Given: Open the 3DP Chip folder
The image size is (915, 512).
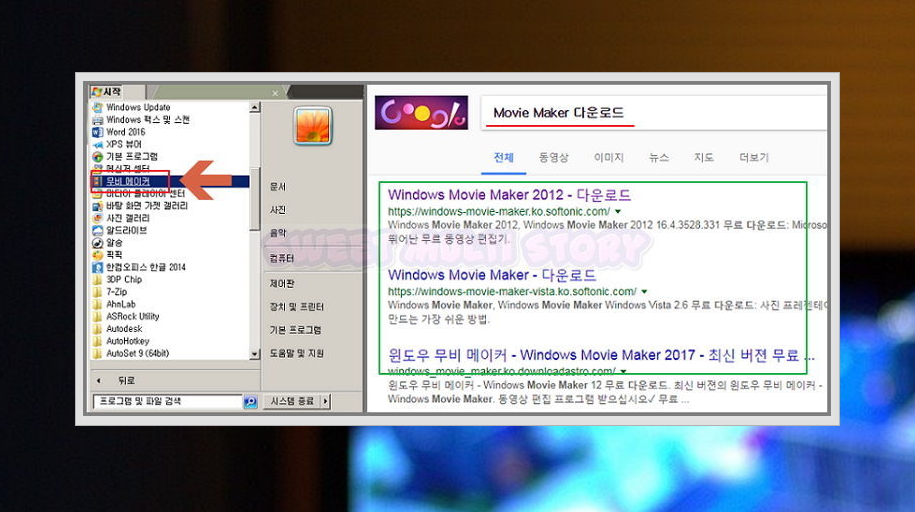Looking at the screenshot, I should pyautogui.click(x=117, y=280).
